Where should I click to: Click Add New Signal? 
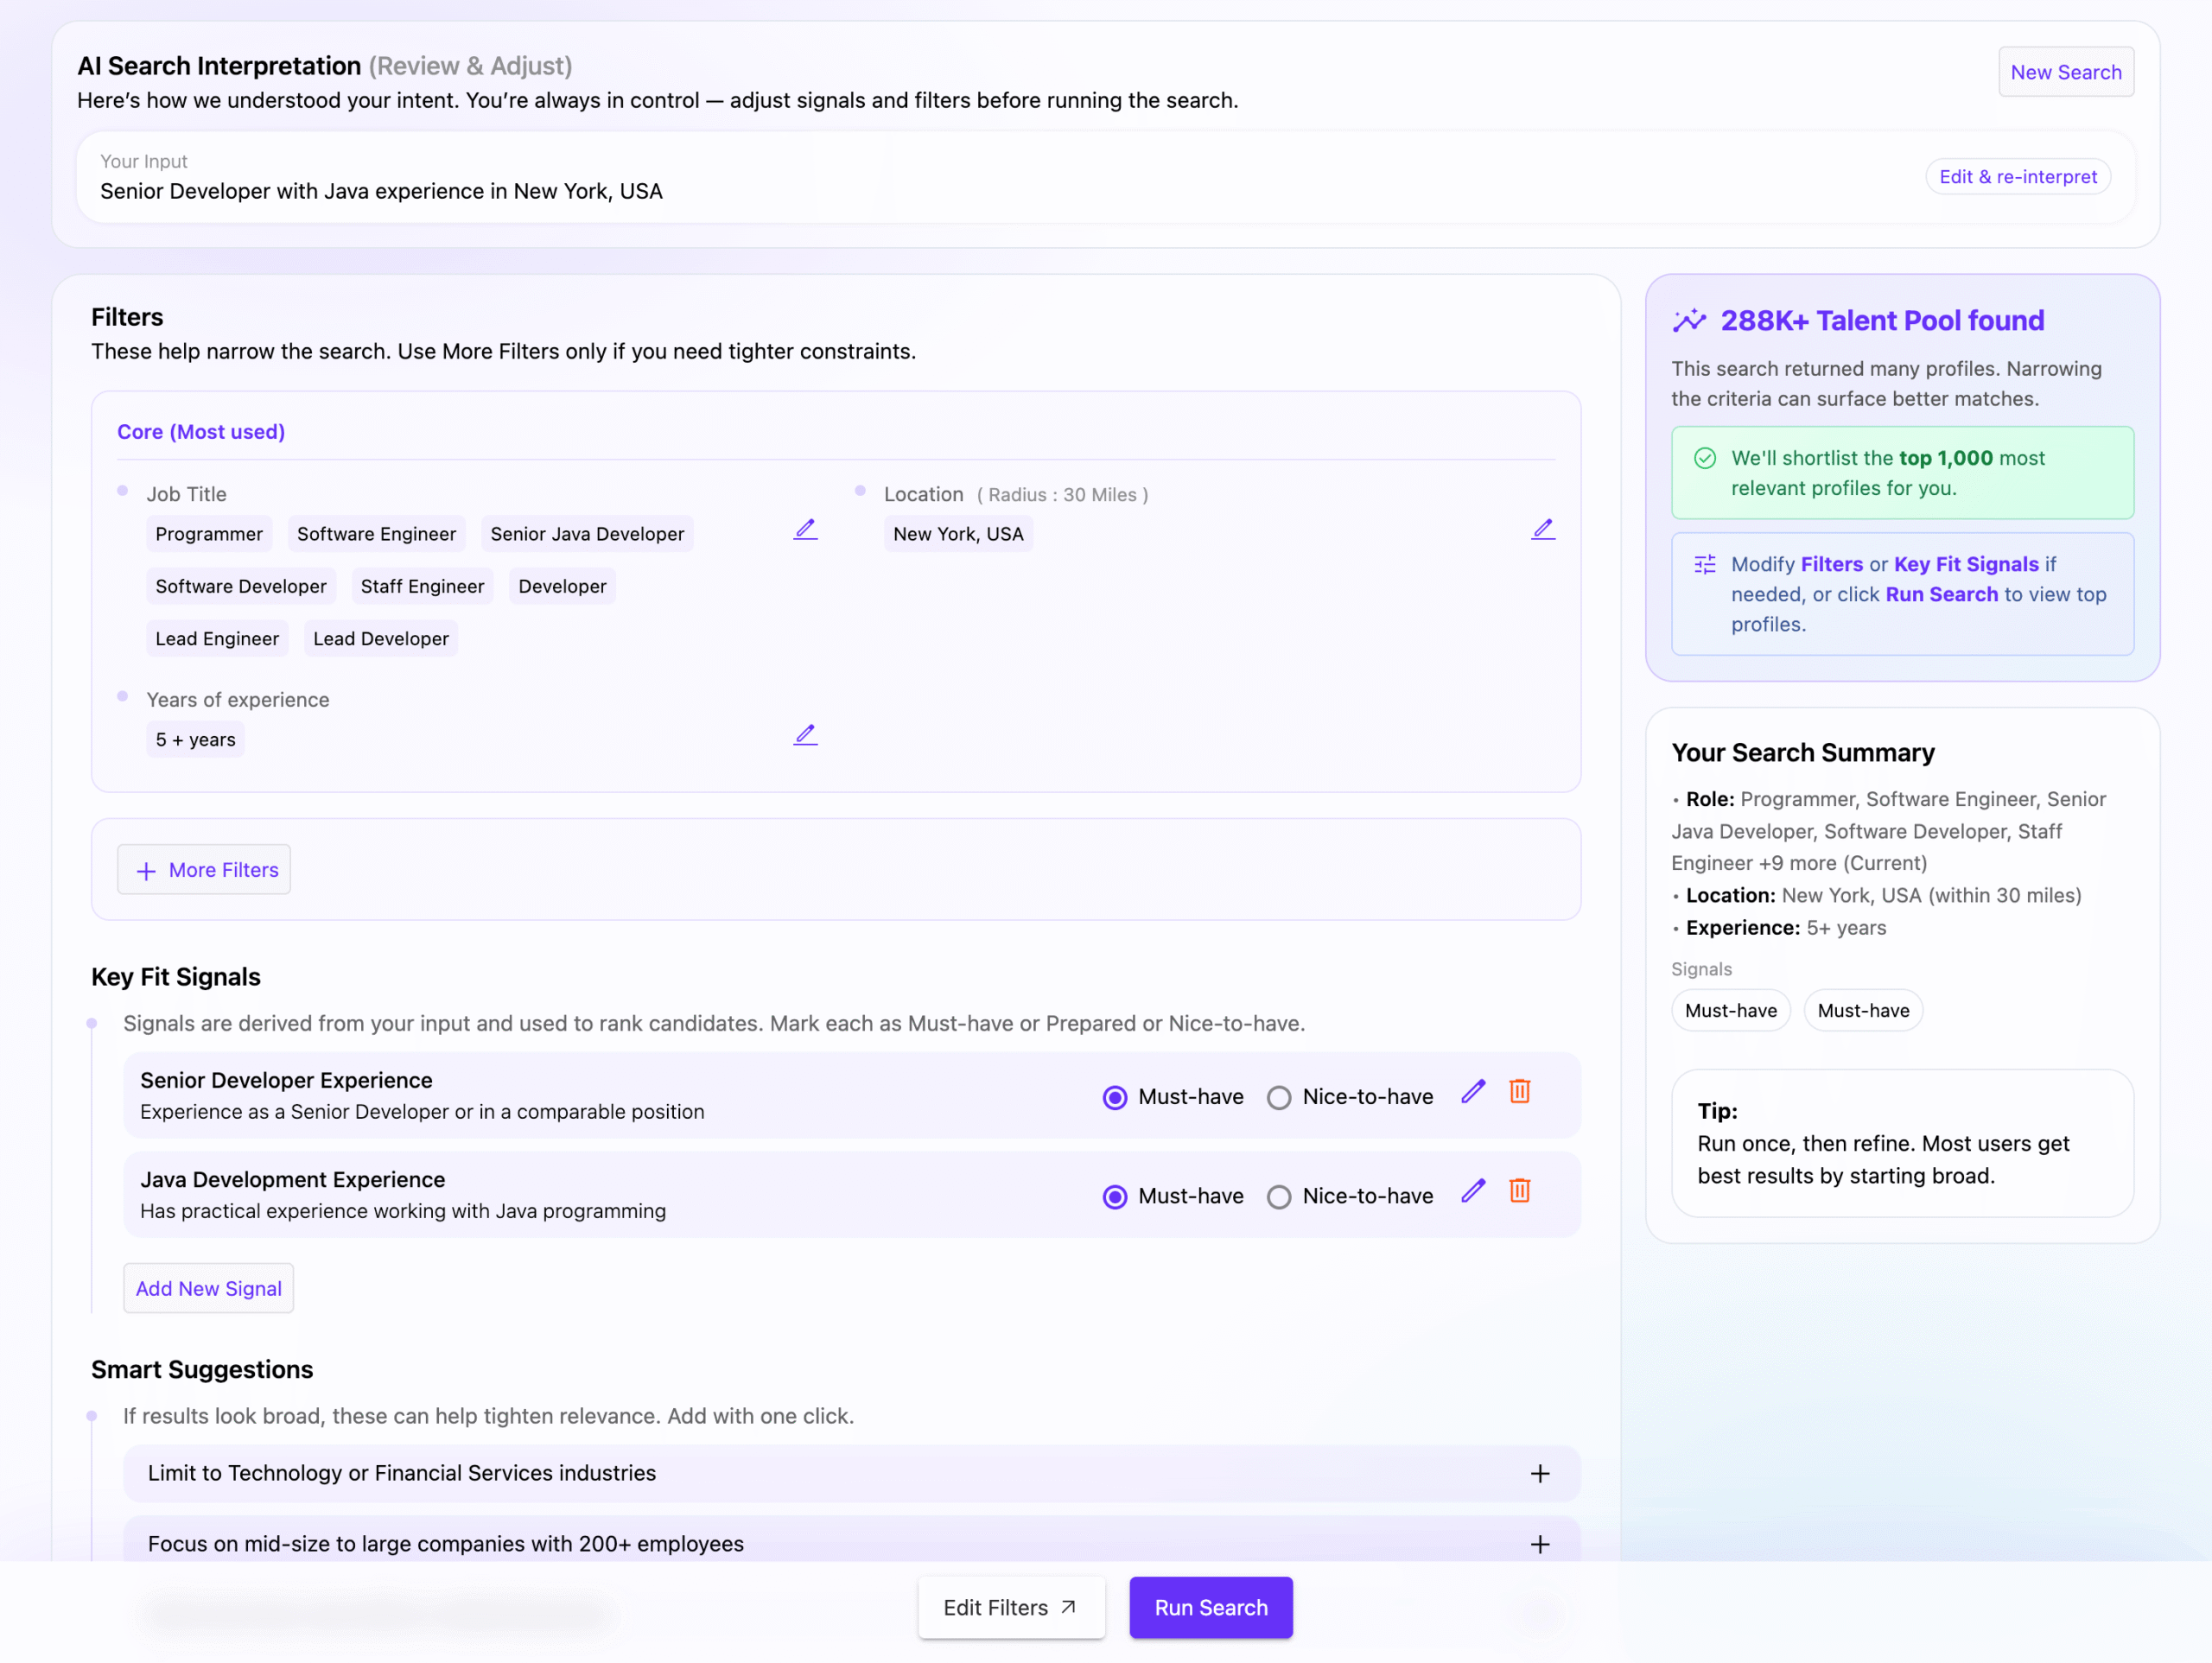pos(208,1289)
